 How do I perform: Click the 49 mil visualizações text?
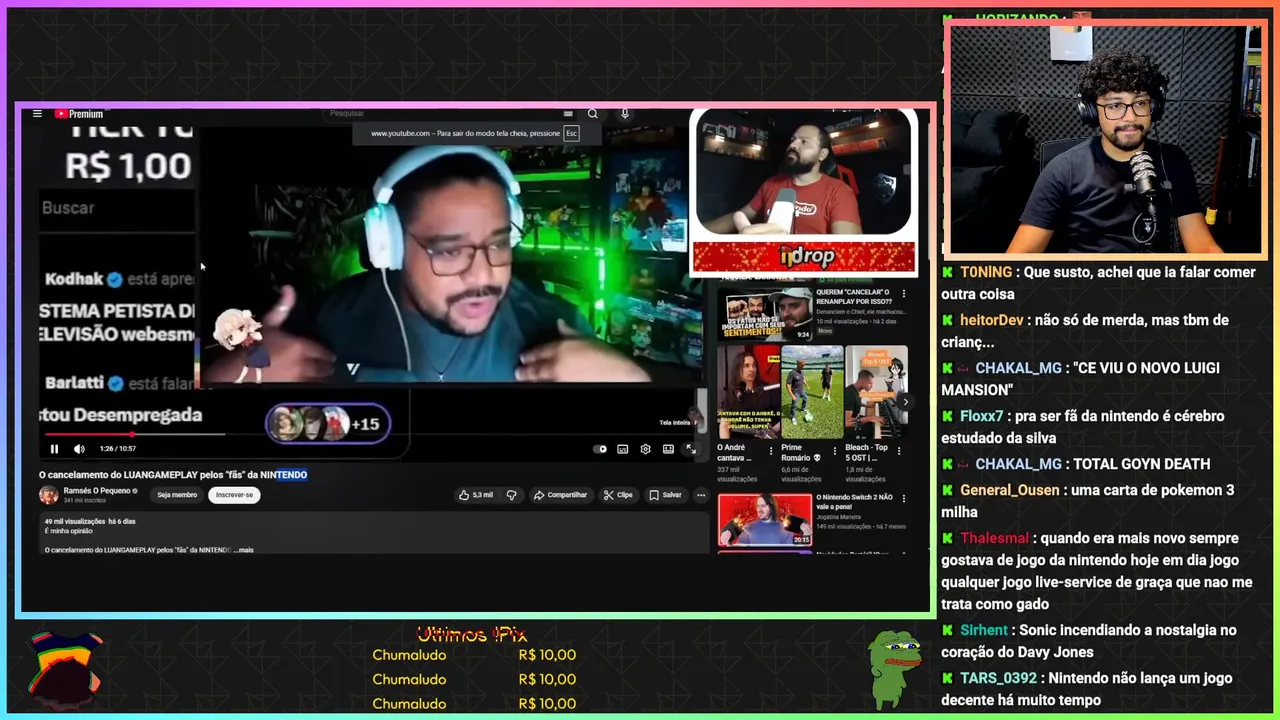pyautogui.click(x=75, y=522)
